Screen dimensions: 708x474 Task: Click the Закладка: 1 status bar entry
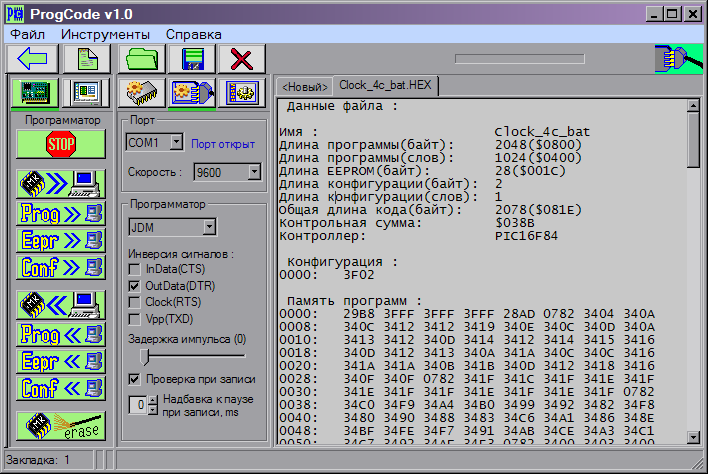38,460
